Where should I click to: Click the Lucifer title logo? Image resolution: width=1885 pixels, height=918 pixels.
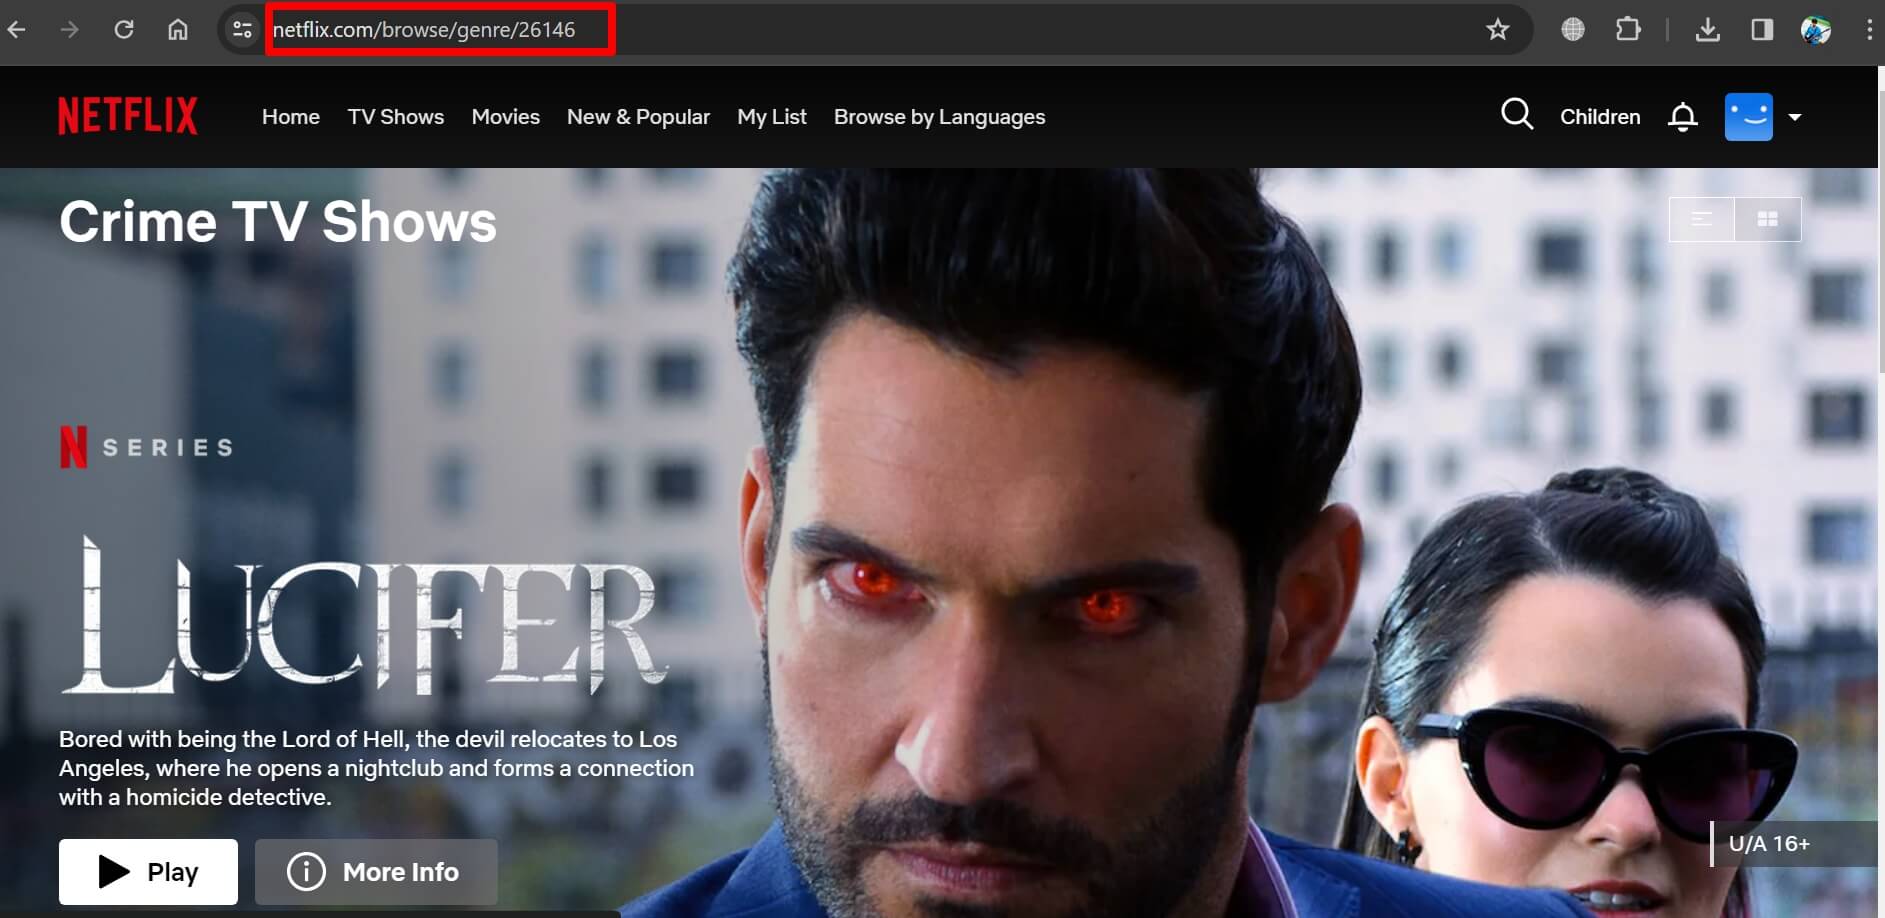[x=364, y=616]
